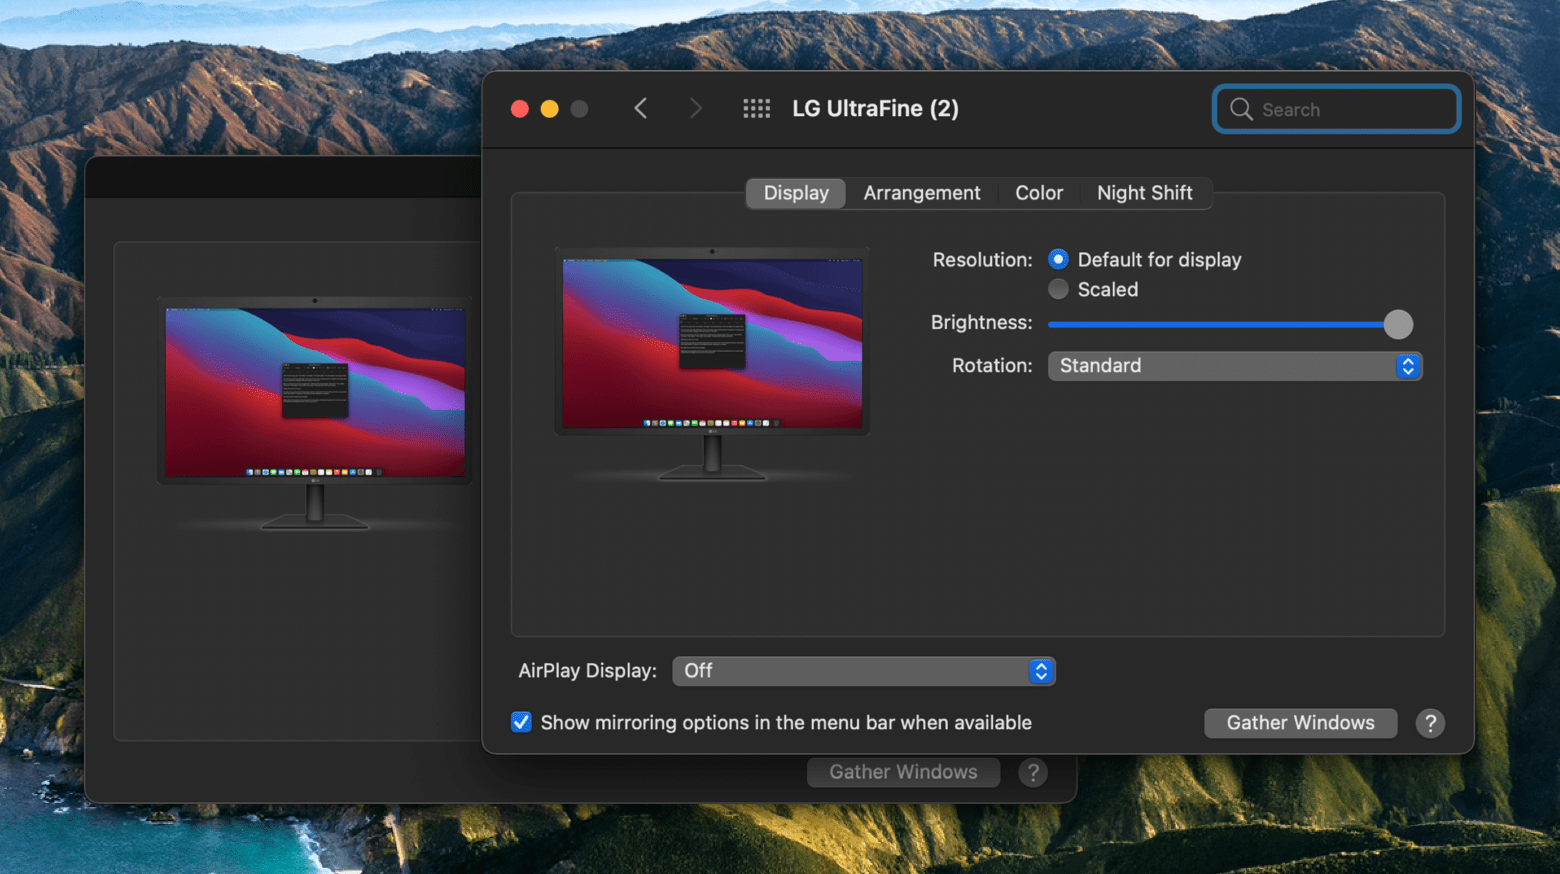Click the Rotation: label
Viewport: 1560px width, 874px height.
pos(992,366)
